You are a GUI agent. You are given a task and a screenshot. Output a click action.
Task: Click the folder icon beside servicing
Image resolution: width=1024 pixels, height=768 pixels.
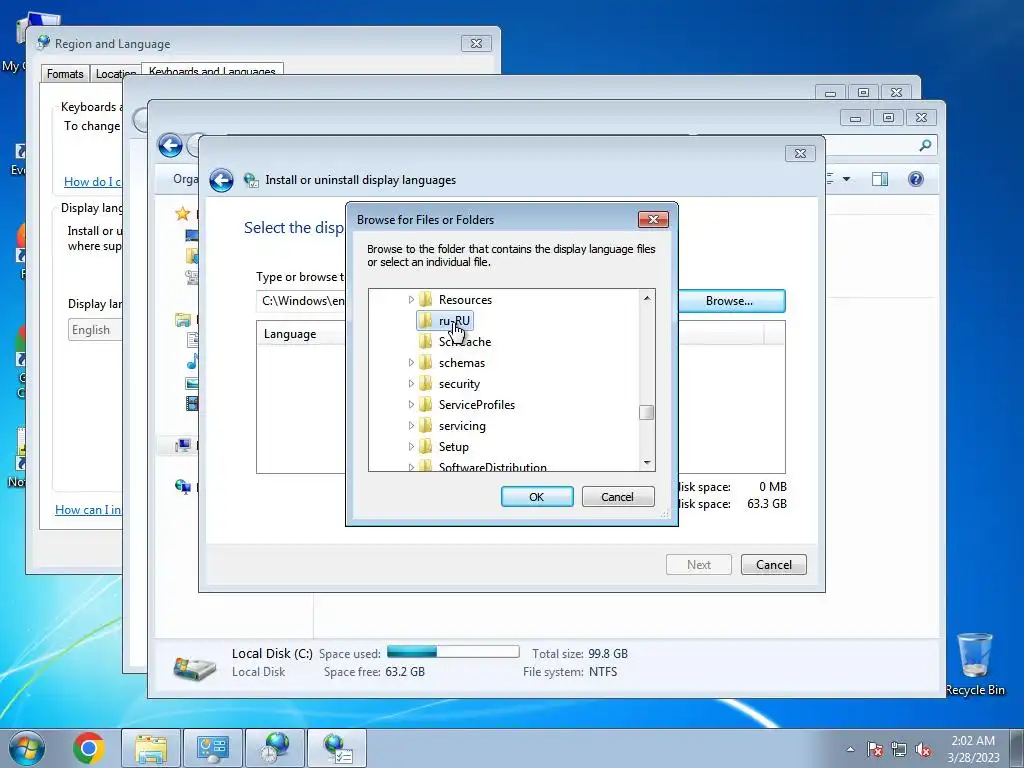pos(426,425)
